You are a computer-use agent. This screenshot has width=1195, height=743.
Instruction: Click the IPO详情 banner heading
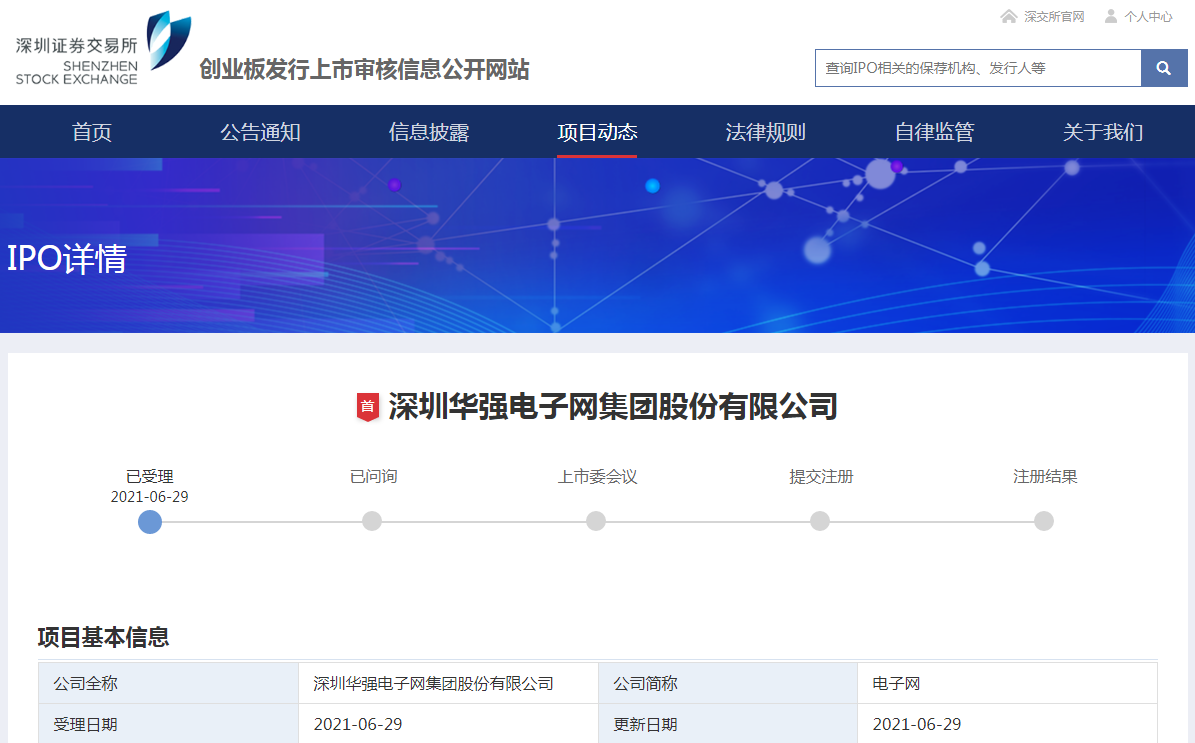(66, 258)
